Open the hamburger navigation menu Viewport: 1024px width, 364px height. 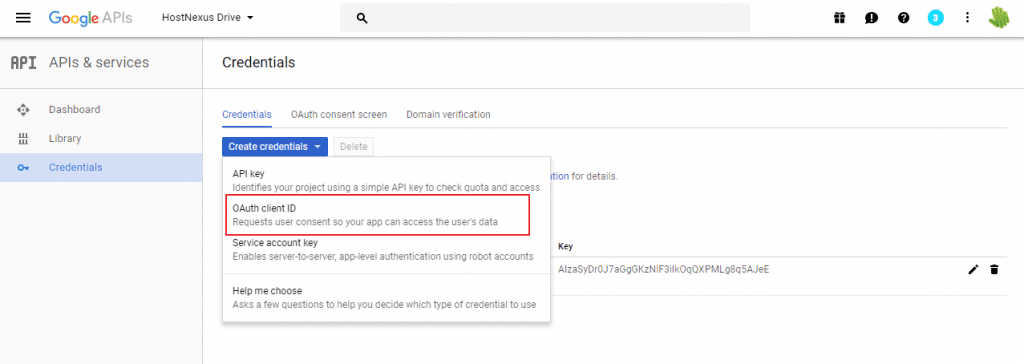point(23,18)
